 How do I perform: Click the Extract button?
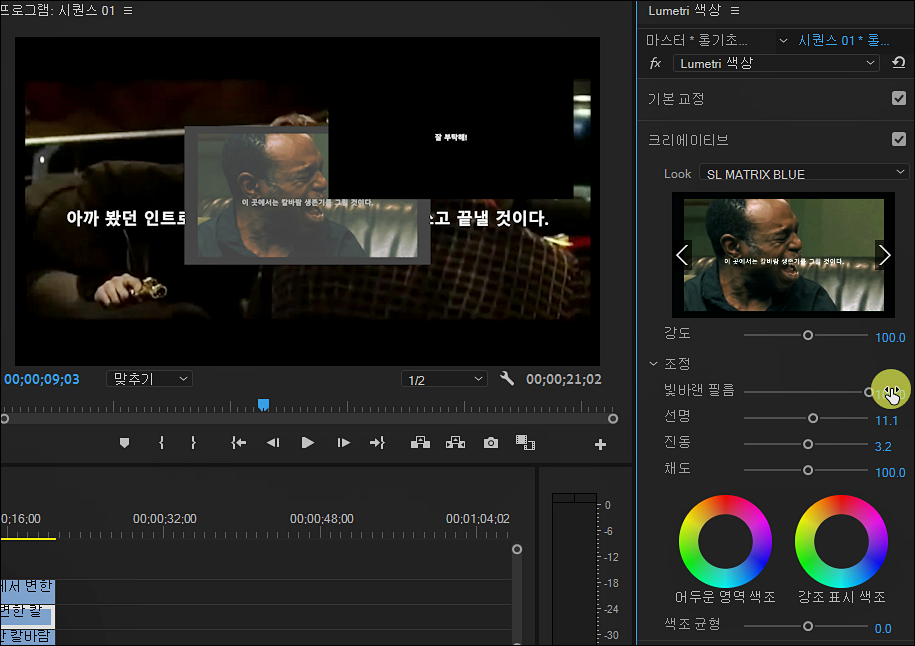pos(455,443)
